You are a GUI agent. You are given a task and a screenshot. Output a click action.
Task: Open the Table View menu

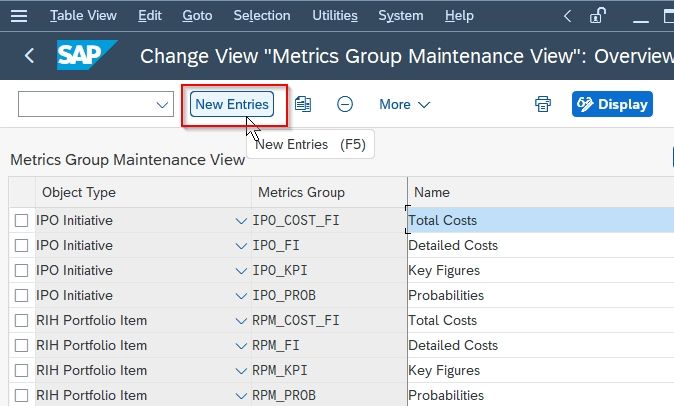[83, 16]
